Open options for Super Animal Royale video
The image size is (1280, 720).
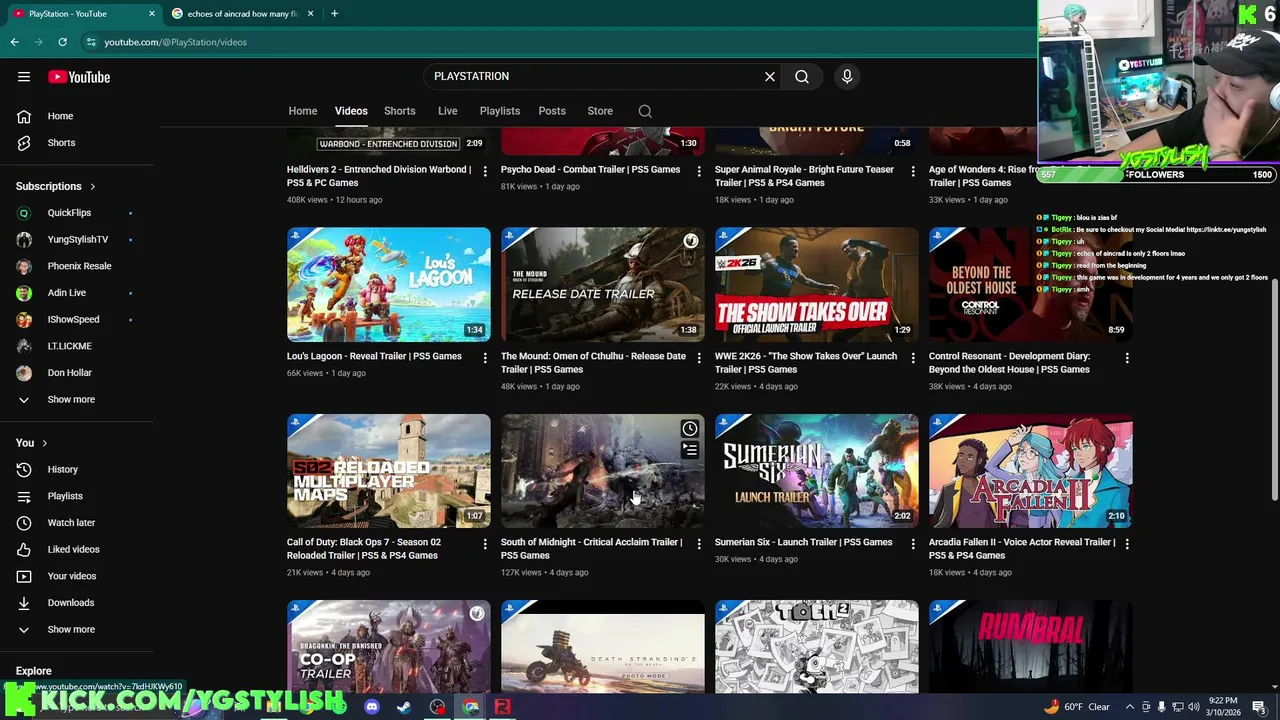(913, 171)
